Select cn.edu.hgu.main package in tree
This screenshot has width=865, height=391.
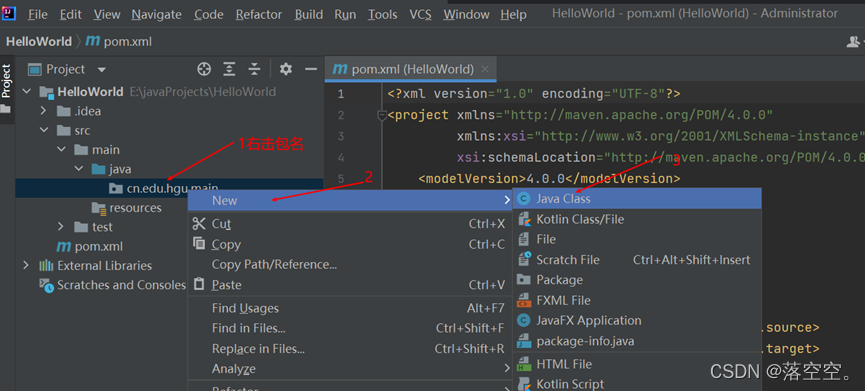tap(172, 188)
